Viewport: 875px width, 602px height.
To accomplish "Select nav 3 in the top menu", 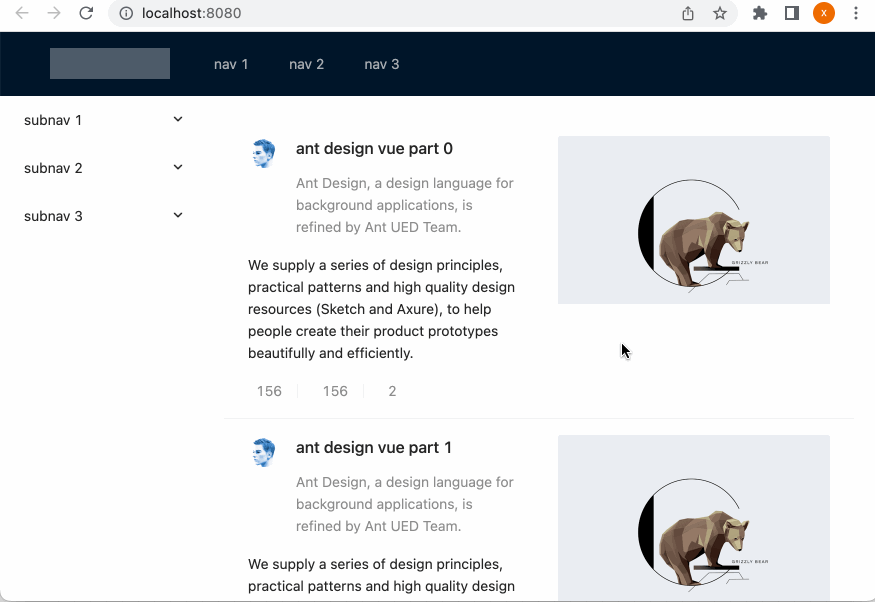I will coord(382,64).
